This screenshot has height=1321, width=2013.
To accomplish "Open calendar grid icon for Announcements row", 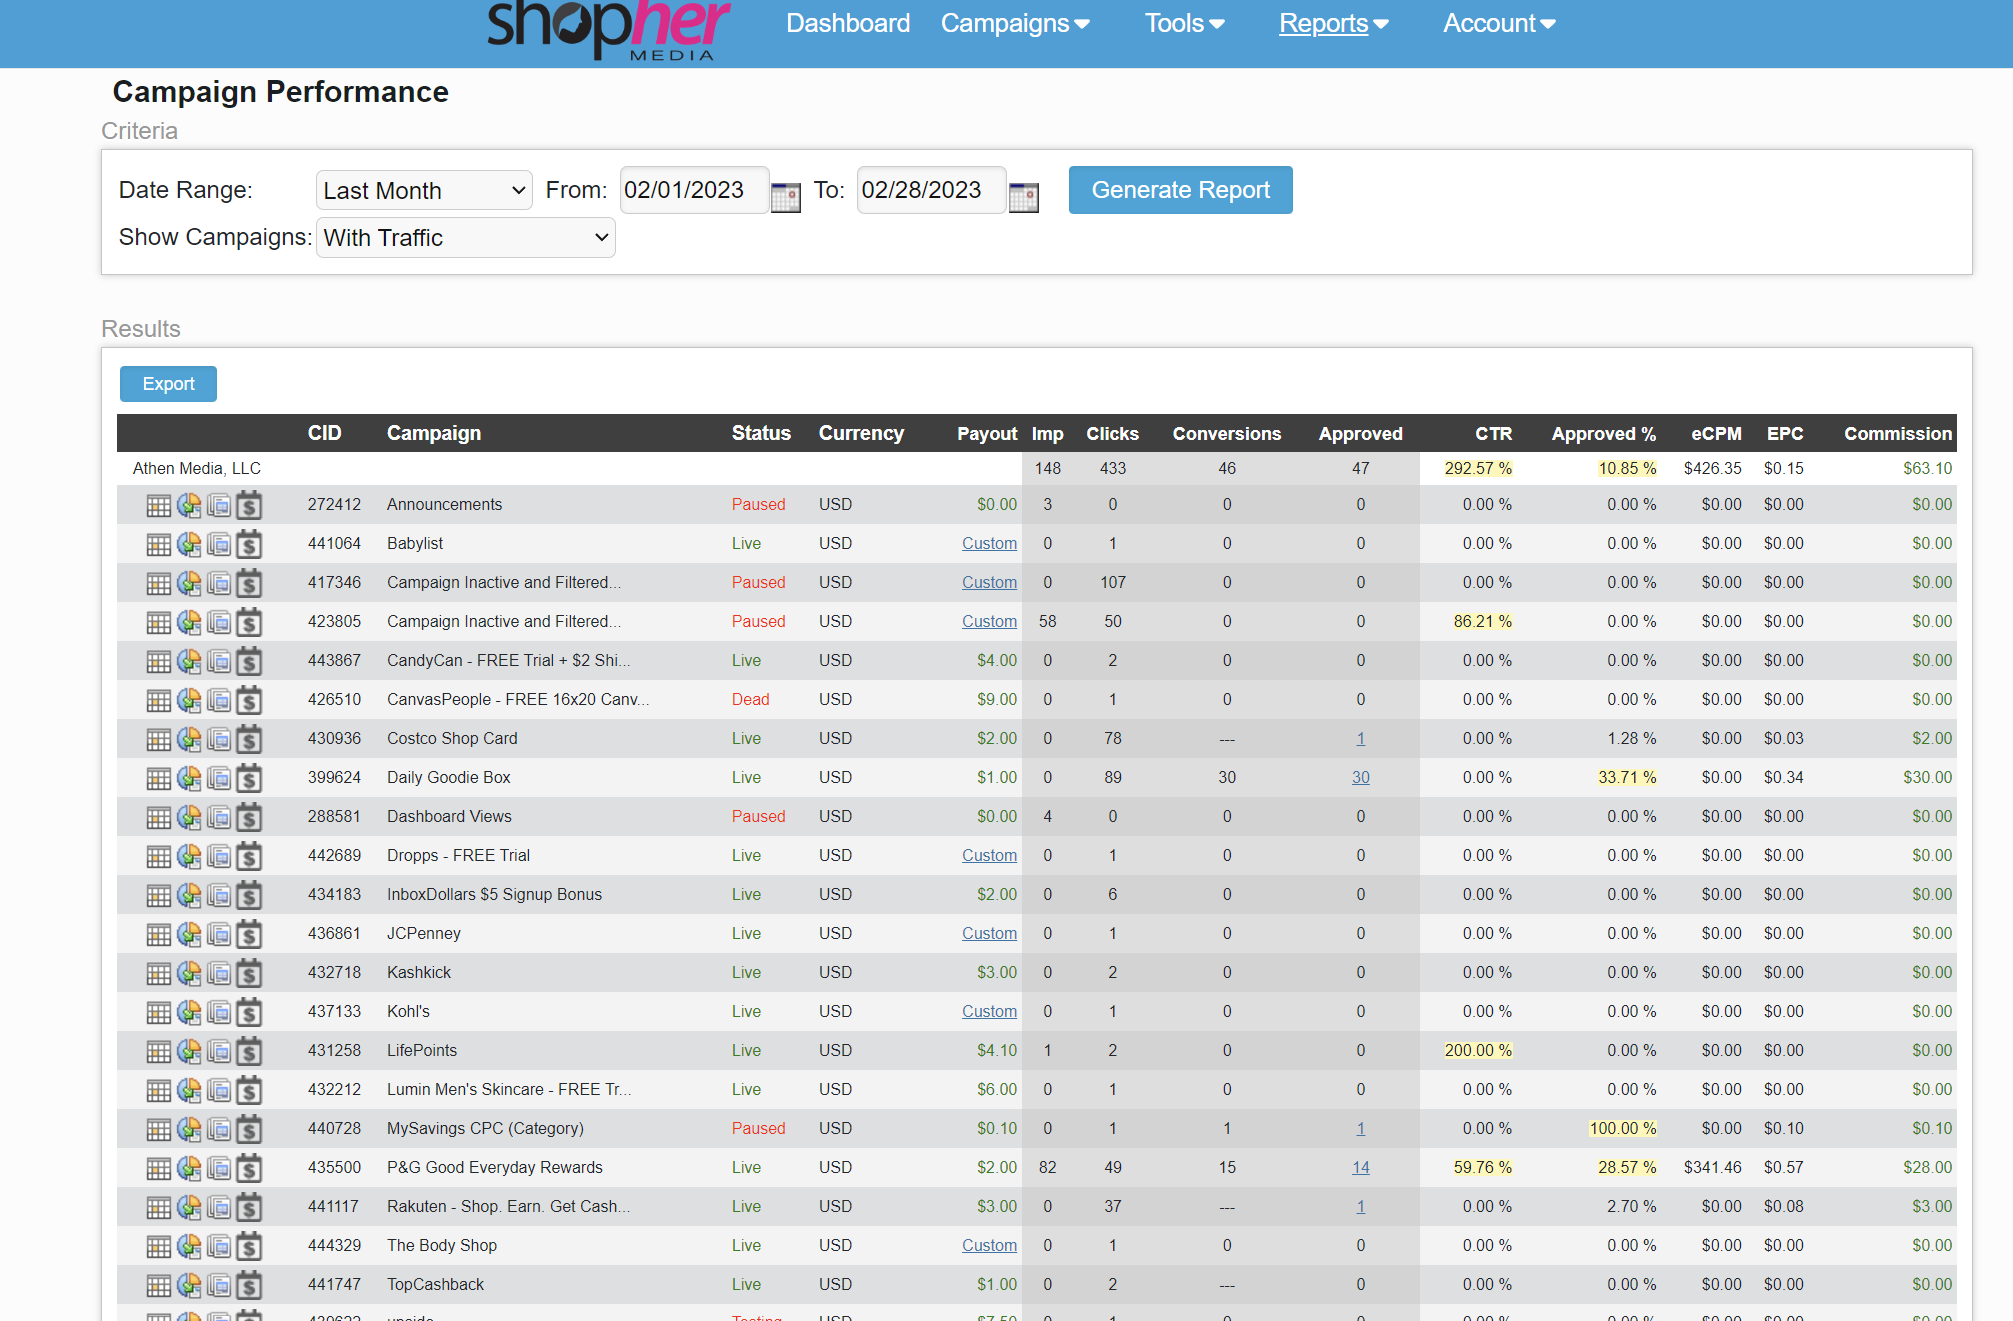I will point(159,505).
